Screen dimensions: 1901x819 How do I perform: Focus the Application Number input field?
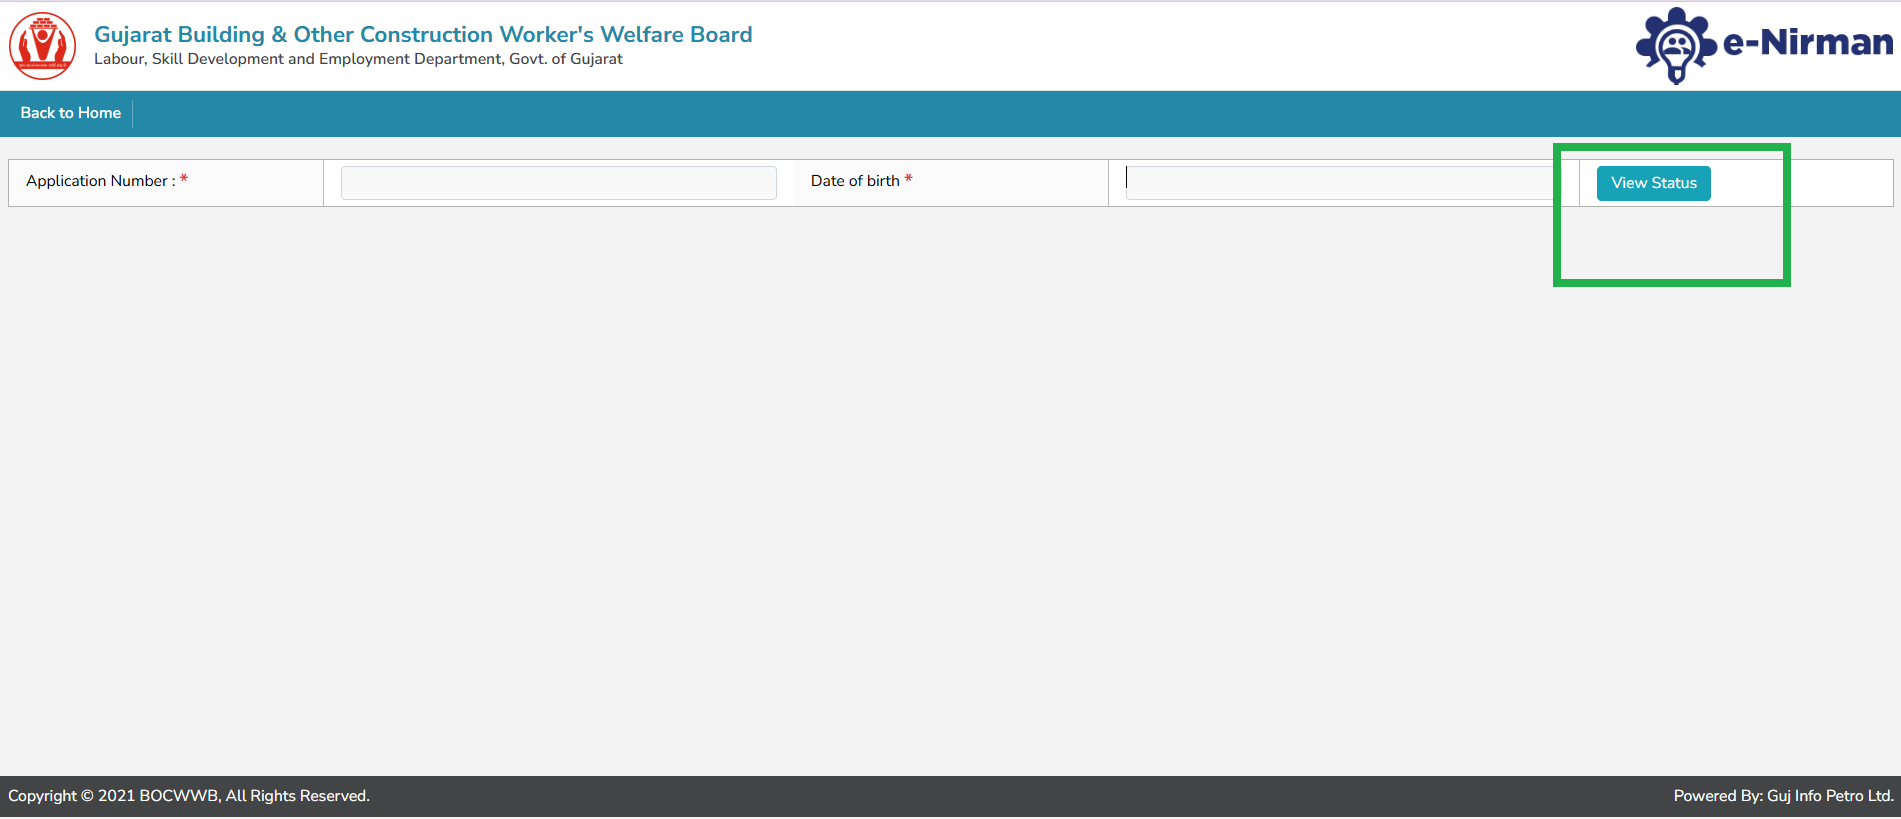pyautogui.click(x=558, y=183)
